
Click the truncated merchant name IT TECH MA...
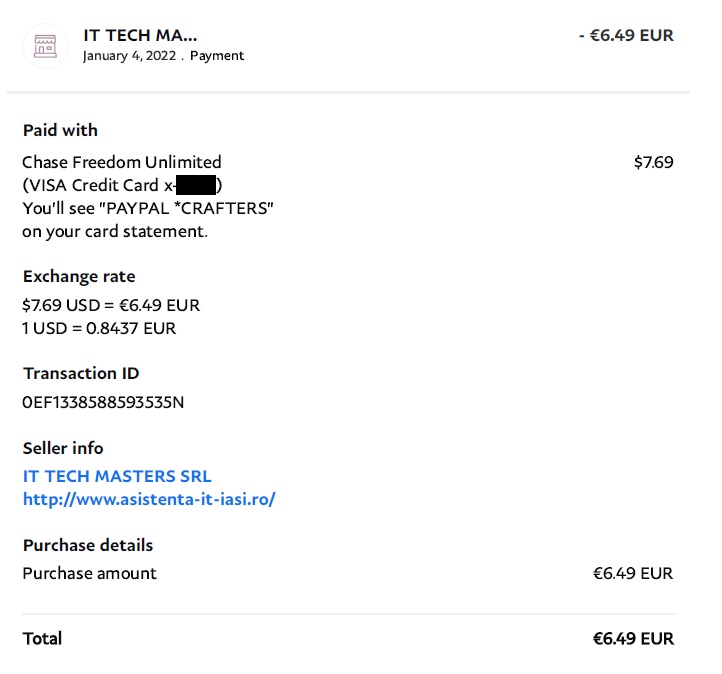140,36
